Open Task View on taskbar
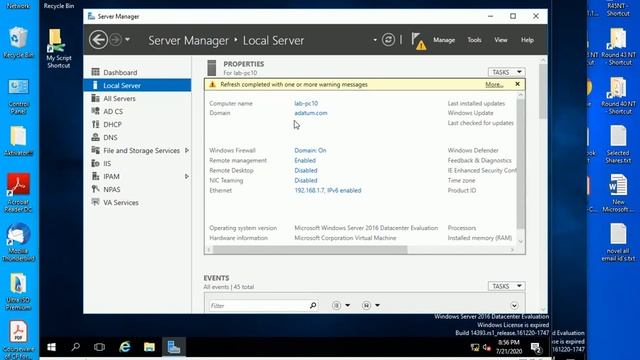Screen dimensions: 640x360 [x=99, y=347]
